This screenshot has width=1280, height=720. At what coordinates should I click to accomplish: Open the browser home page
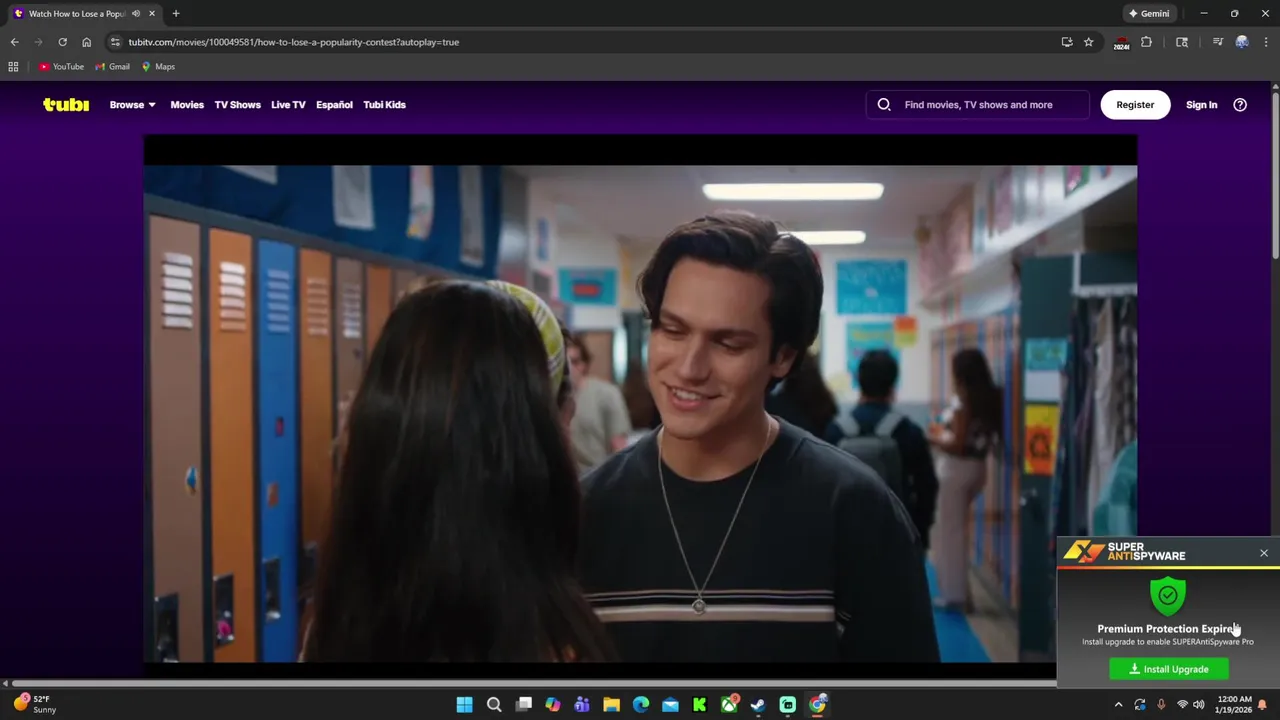click(x=86, y=42)
